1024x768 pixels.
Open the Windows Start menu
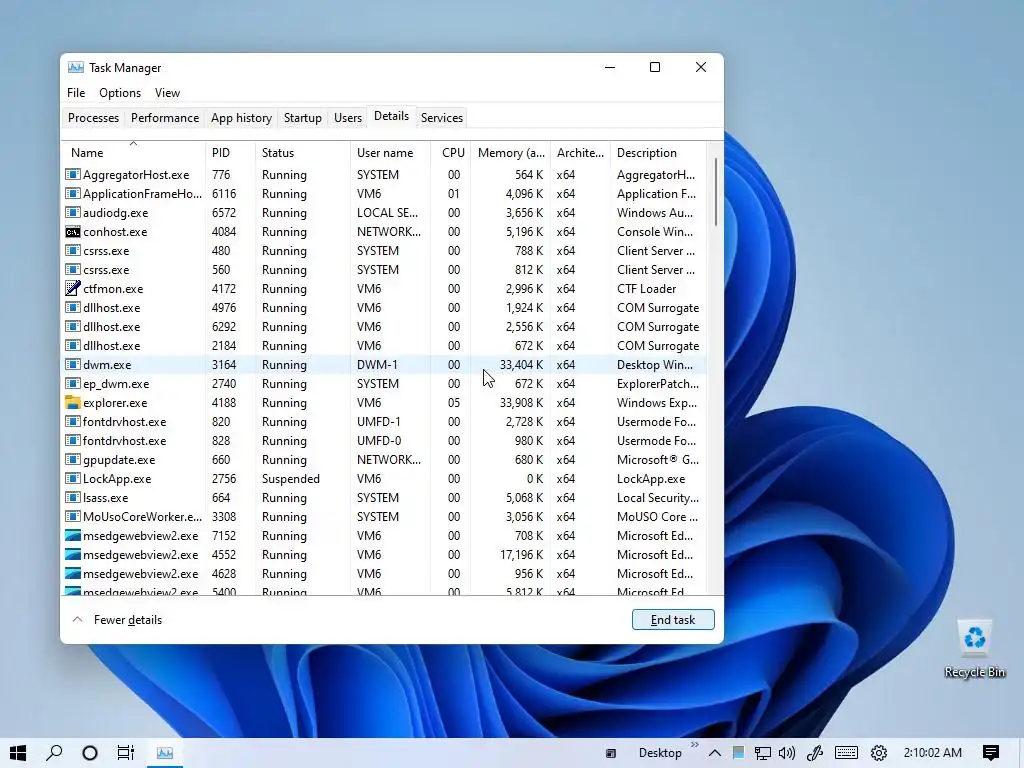(18, 753)
